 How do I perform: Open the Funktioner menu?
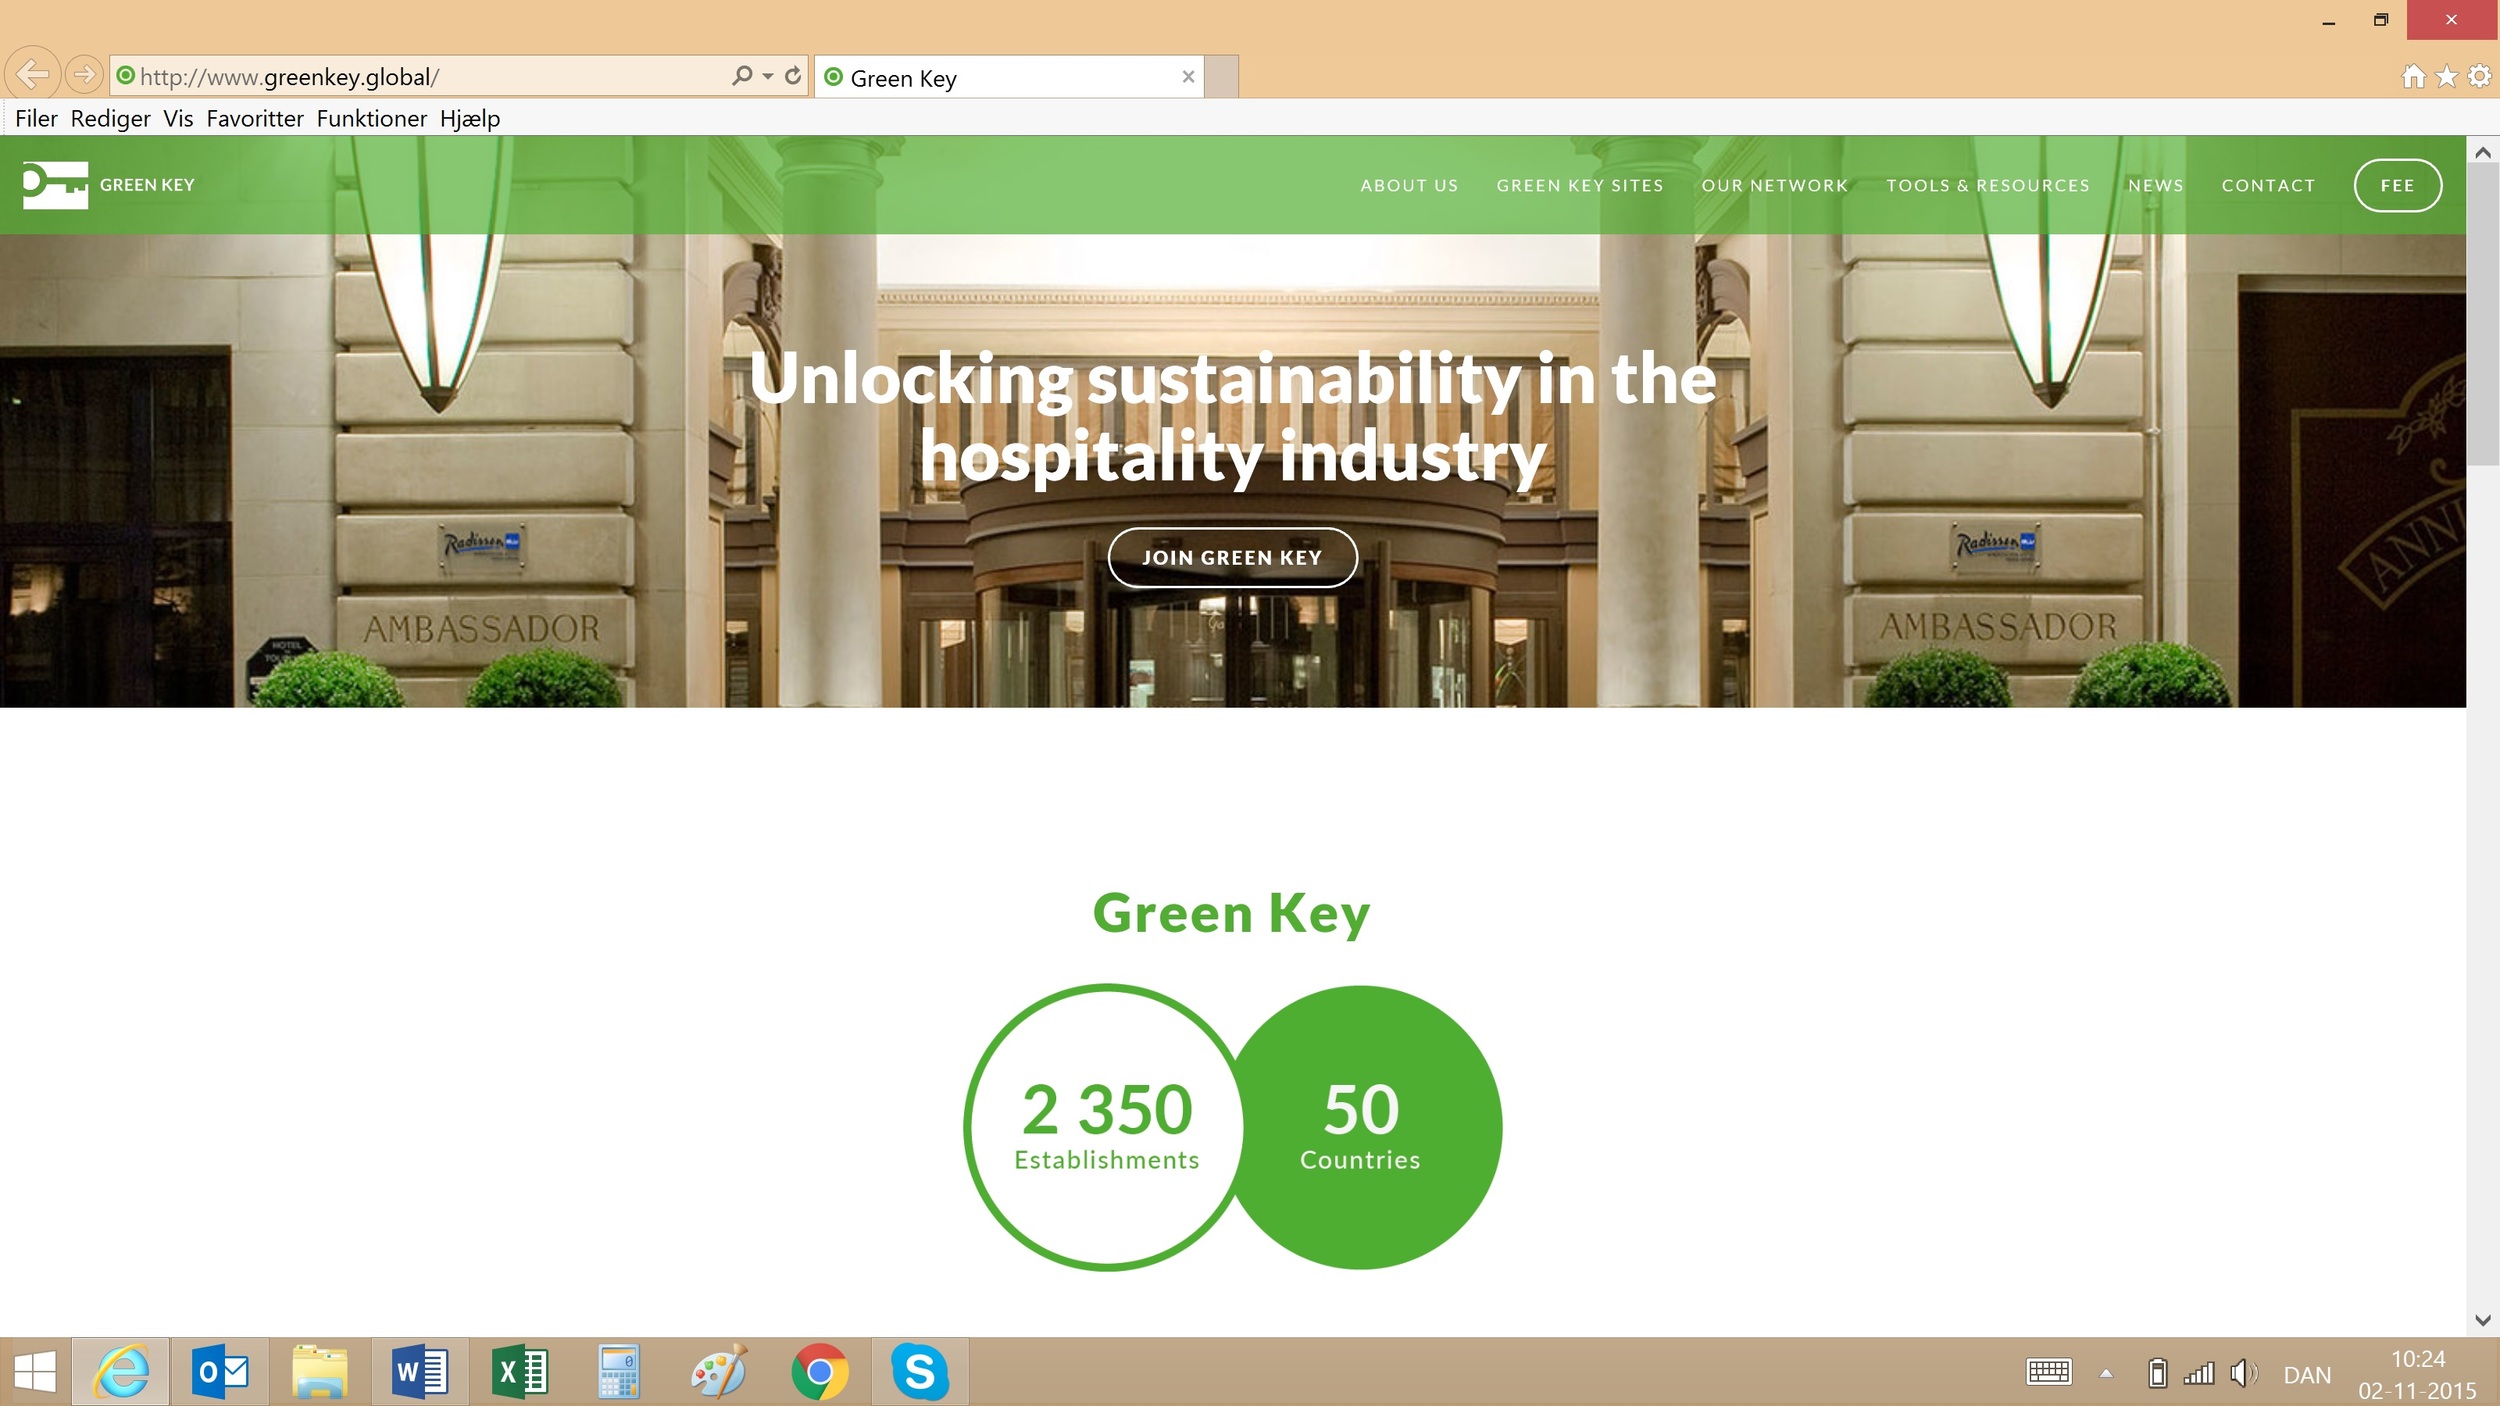point(372,118)
